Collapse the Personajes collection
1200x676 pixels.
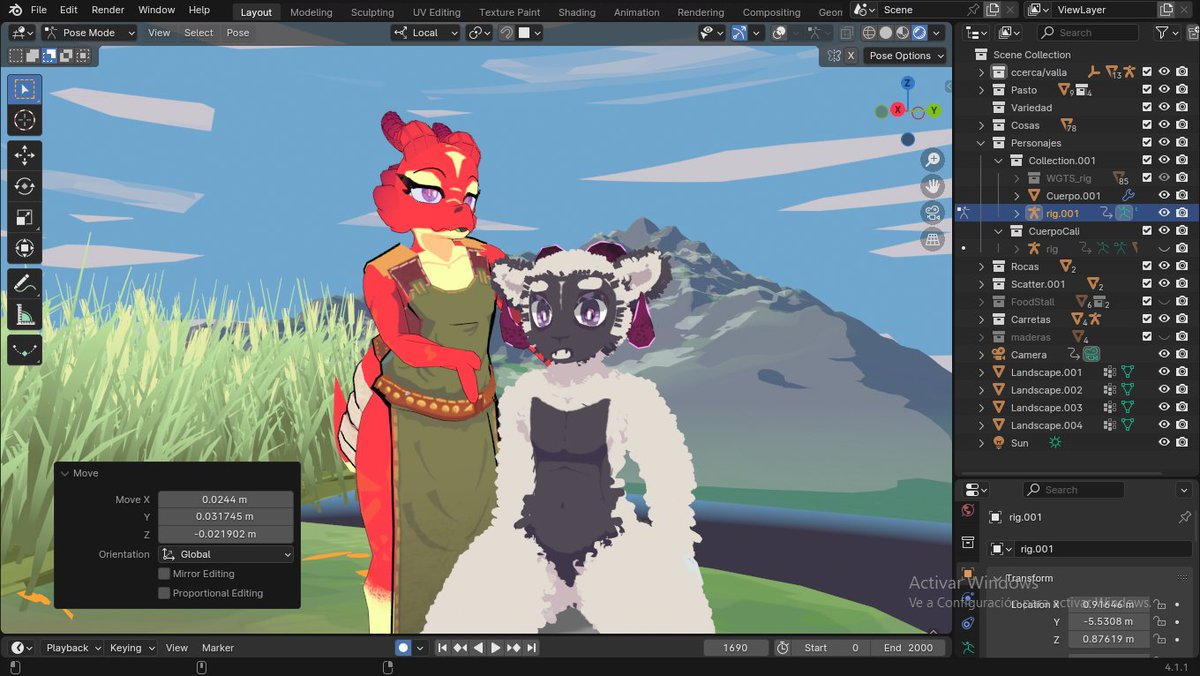[982, 143]
